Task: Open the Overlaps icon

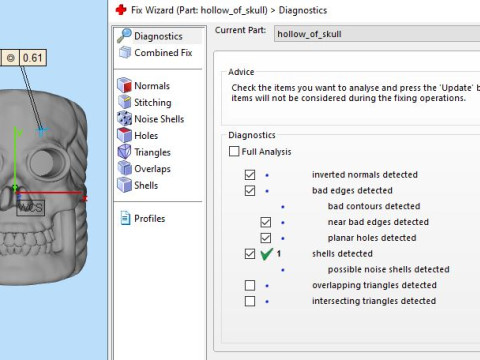Action: pyautogui.click(x=124, y=168)
